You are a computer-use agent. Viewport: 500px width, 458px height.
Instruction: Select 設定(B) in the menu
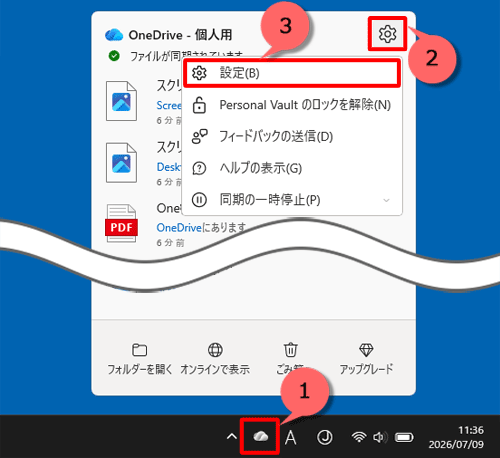pyautogui.click(x=292, y=73)
